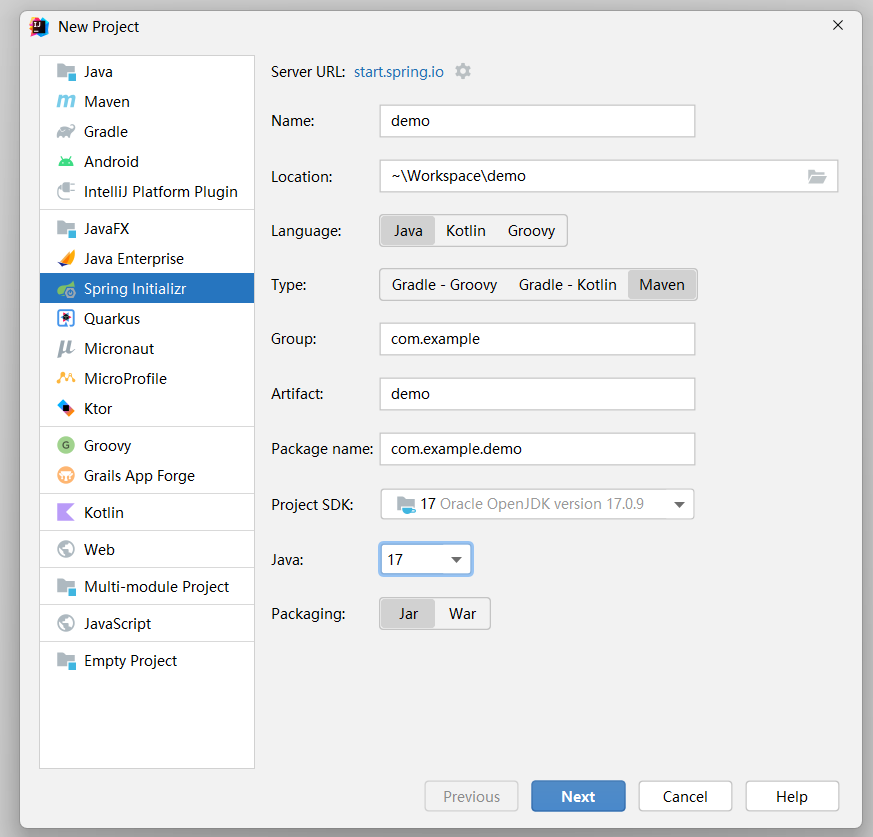Select the Kotlin logo icon

tap(66, 513)
